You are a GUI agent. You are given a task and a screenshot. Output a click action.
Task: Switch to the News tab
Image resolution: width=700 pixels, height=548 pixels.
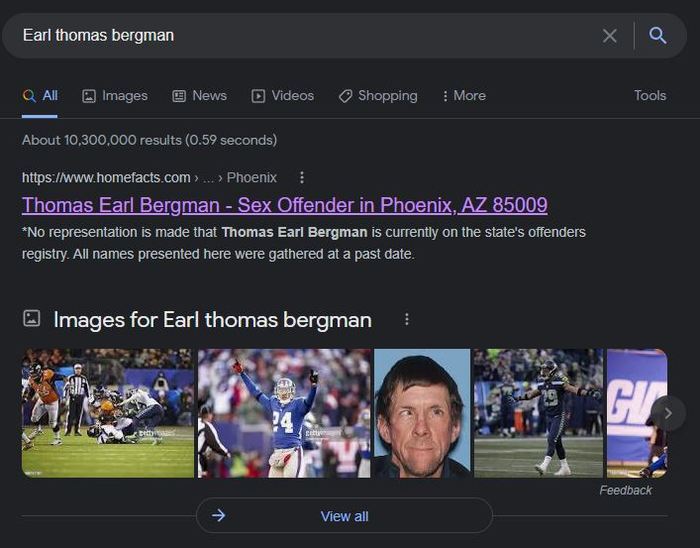coord(199,96)
